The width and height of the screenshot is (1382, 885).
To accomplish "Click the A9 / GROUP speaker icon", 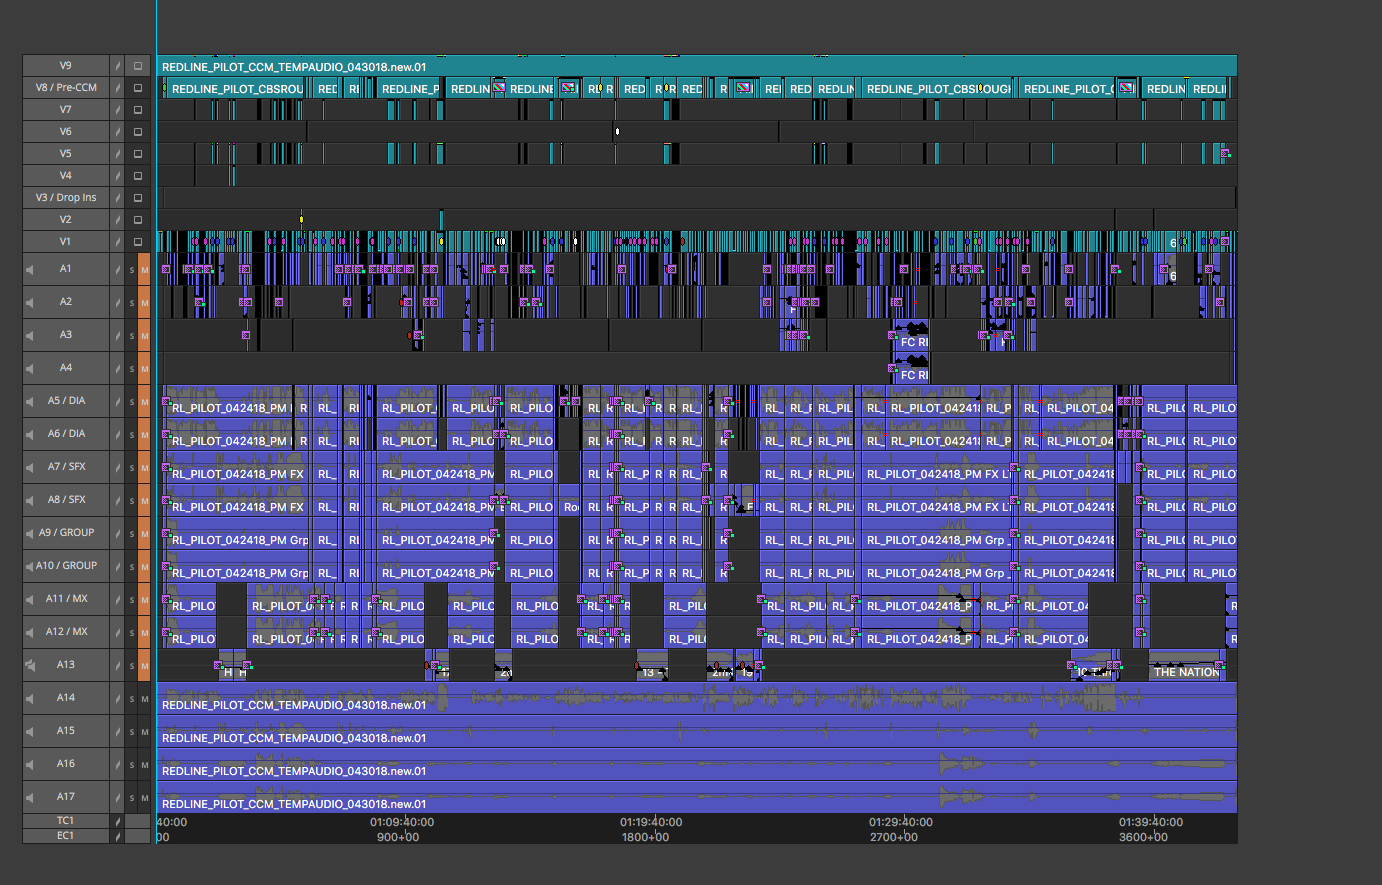I will pos(29,534).
